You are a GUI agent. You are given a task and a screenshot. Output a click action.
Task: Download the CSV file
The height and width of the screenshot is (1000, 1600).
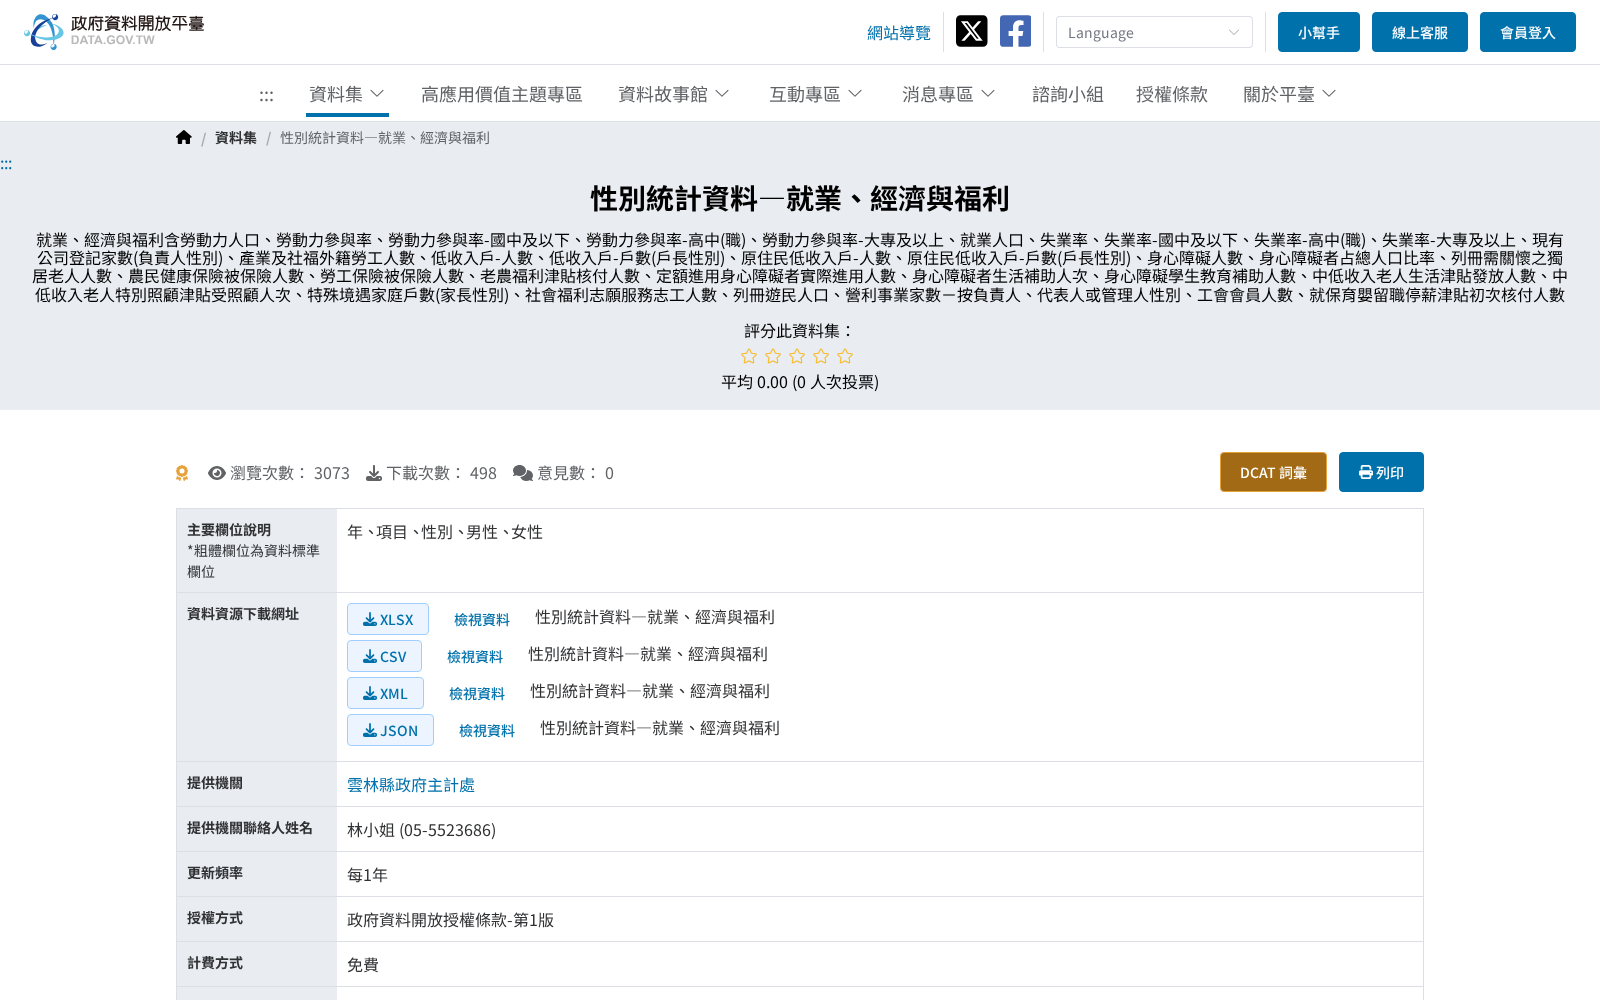(384, 656)
